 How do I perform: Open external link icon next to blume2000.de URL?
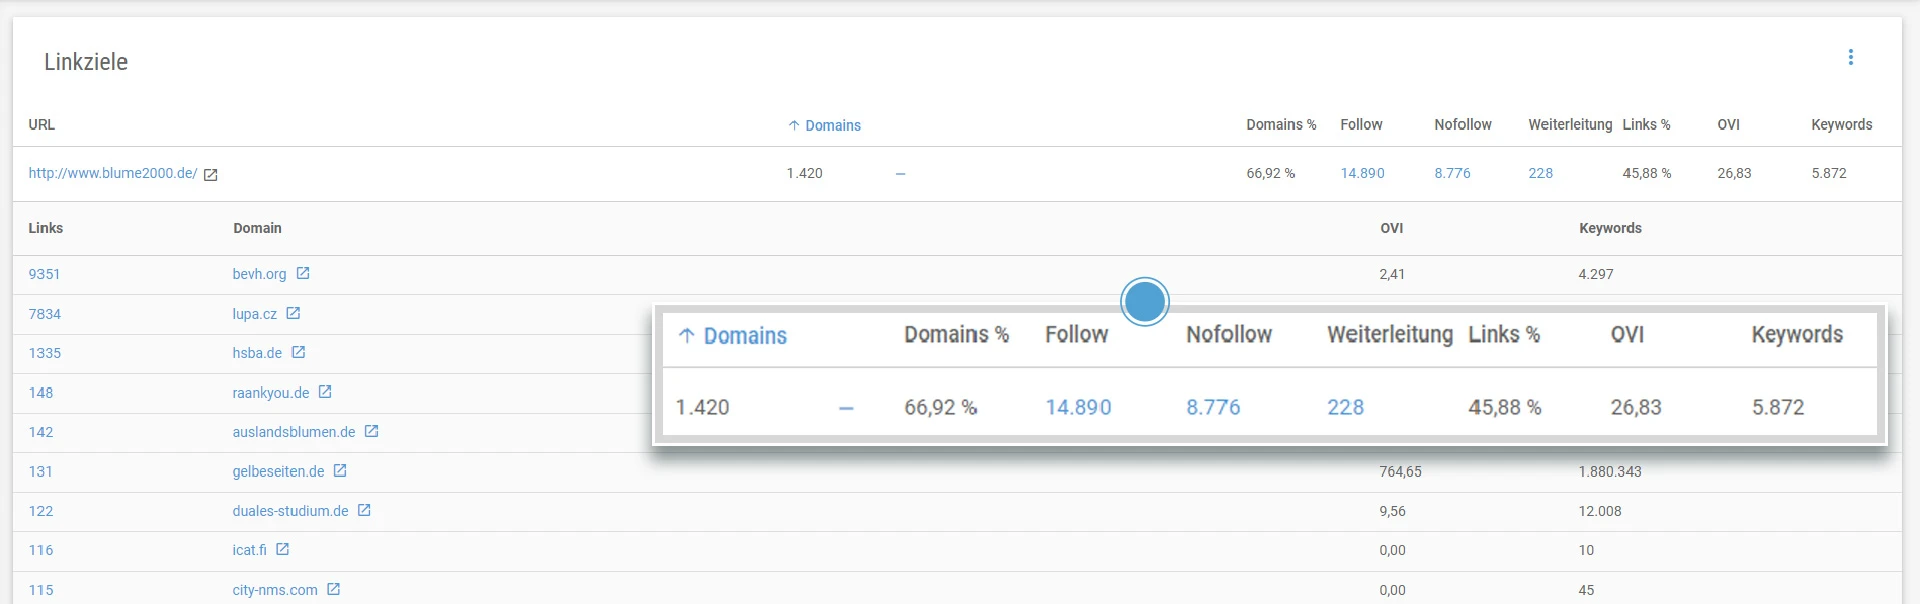point(211,175)
